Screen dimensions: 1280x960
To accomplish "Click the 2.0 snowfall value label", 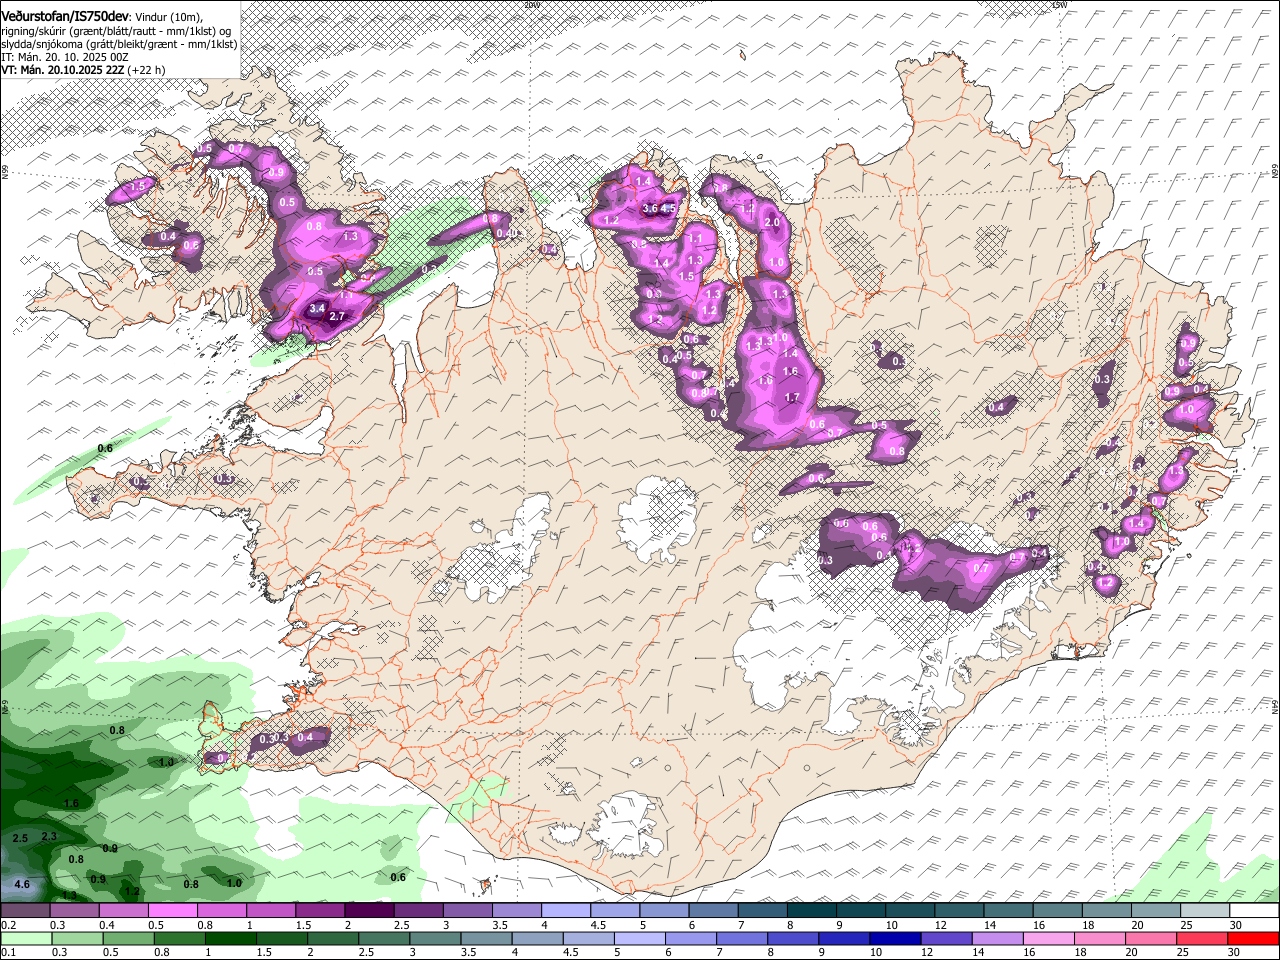I will point(772,222).
